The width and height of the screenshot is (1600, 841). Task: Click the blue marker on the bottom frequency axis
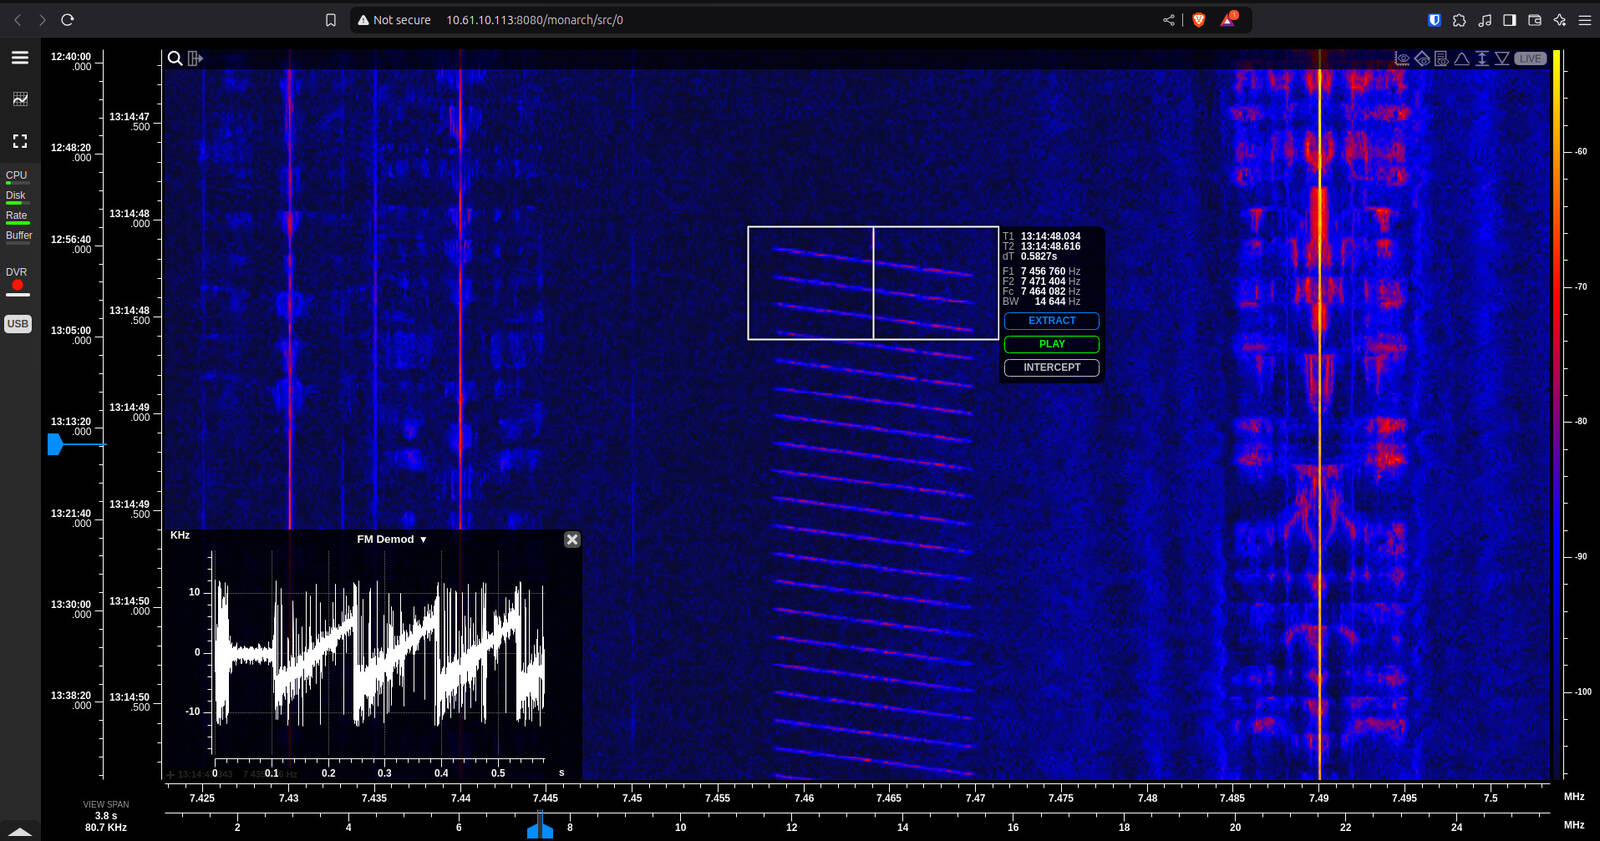point(540,828)
